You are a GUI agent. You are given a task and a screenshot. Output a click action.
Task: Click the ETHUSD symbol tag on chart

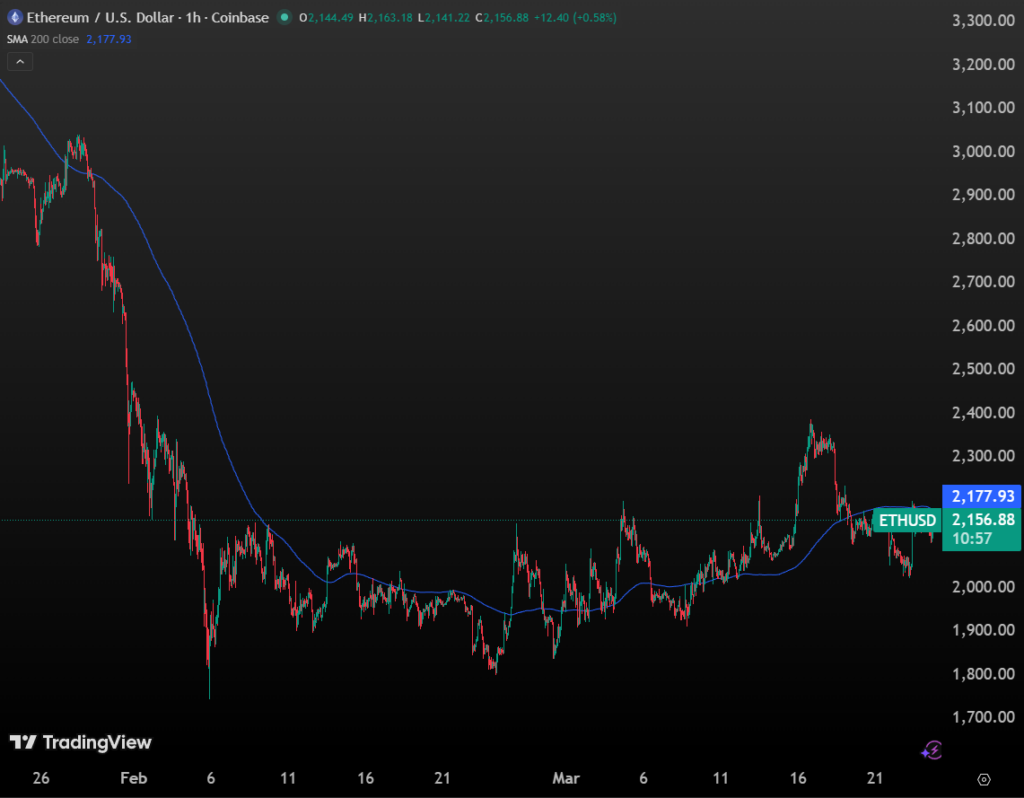click(x=908, y=520)
